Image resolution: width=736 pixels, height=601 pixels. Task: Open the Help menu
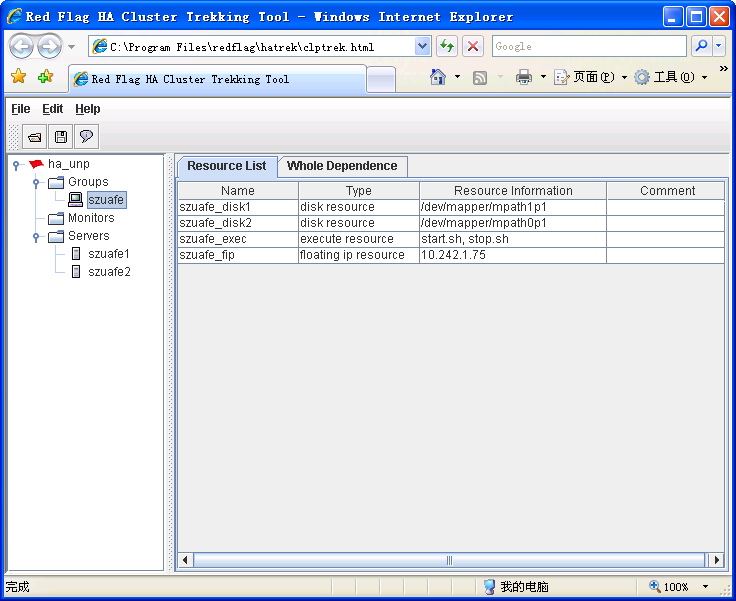[88, 109]
